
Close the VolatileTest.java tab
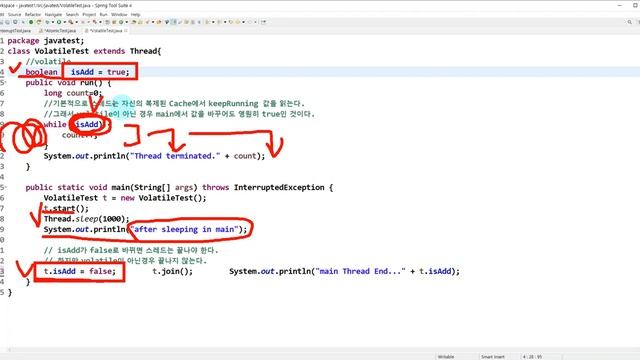pos(126,31)
